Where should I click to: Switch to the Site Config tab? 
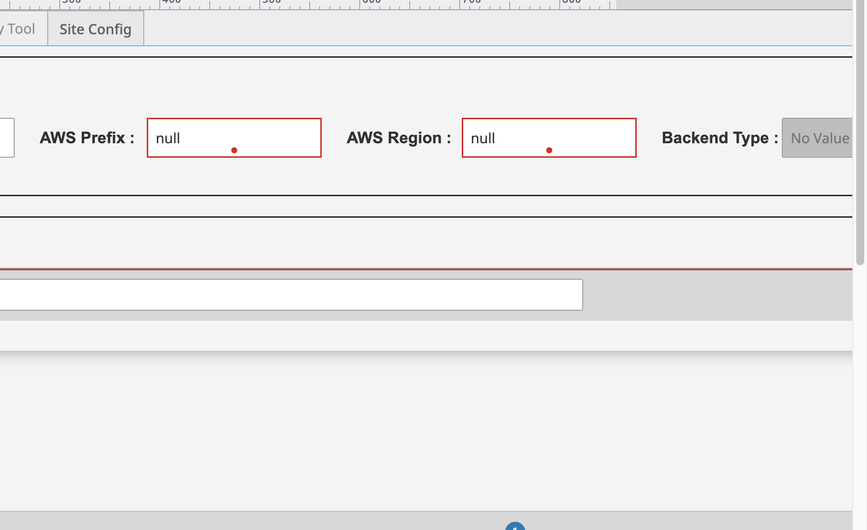click(x=95, y=29)
